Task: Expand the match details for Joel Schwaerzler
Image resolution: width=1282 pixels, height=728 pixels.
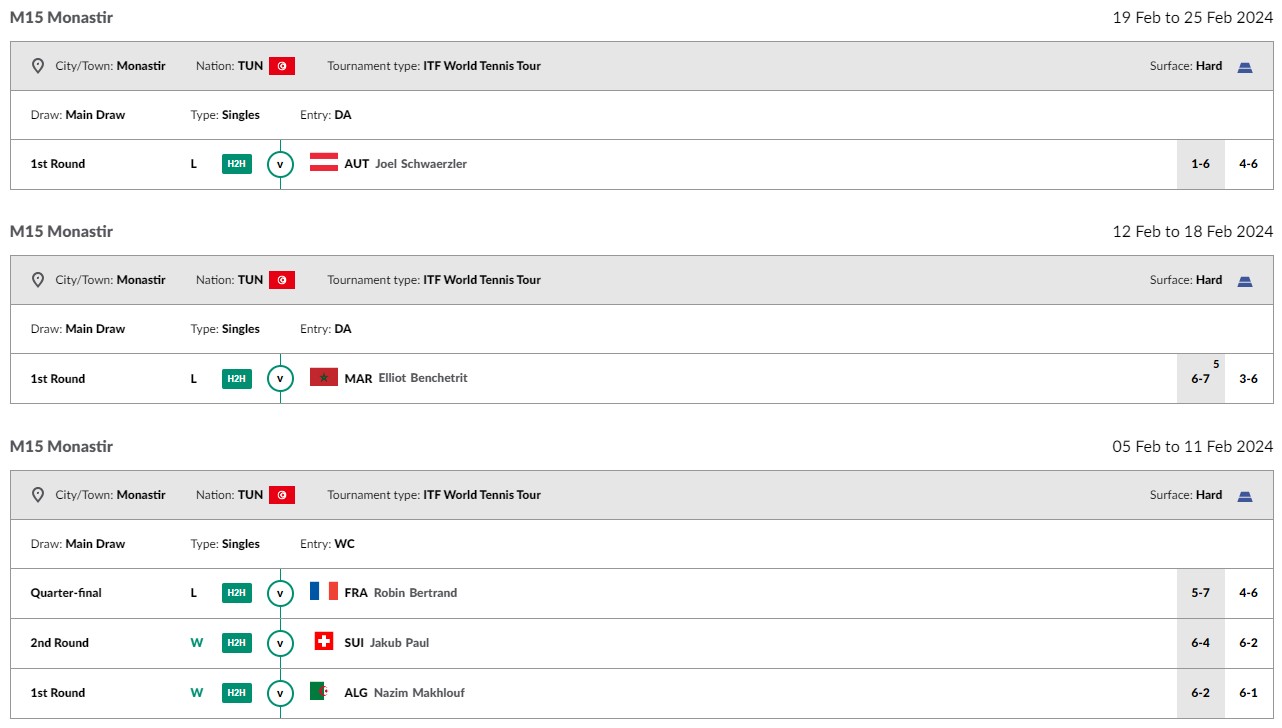Action: [x=280, y=164]
